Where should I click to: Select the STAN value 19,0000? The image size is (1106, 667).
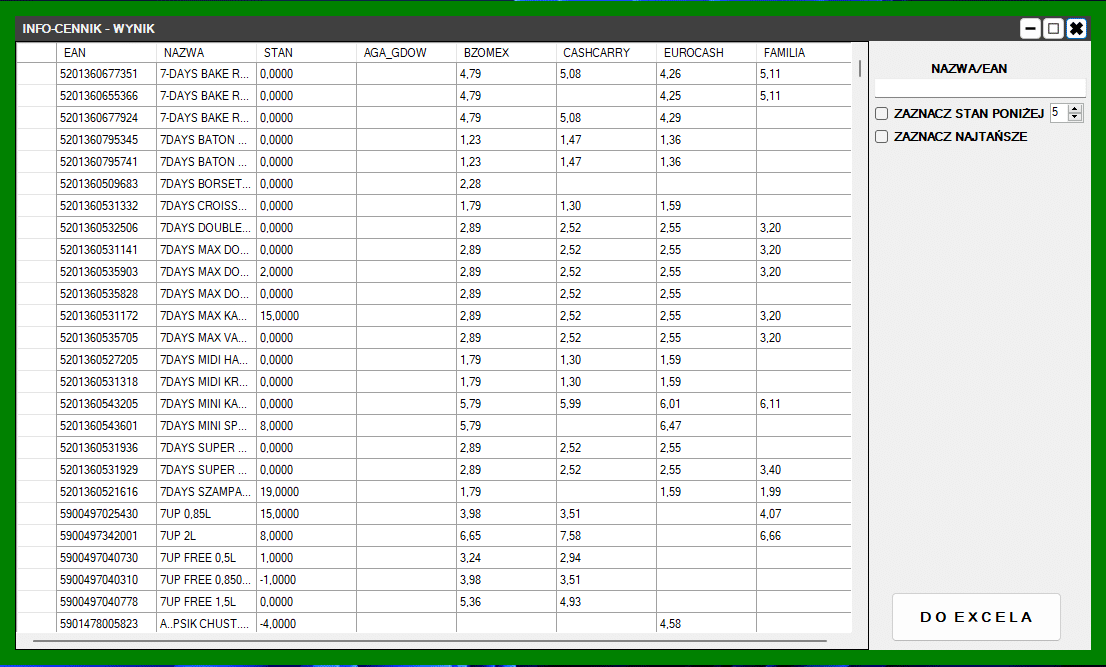tap(306, 491)
